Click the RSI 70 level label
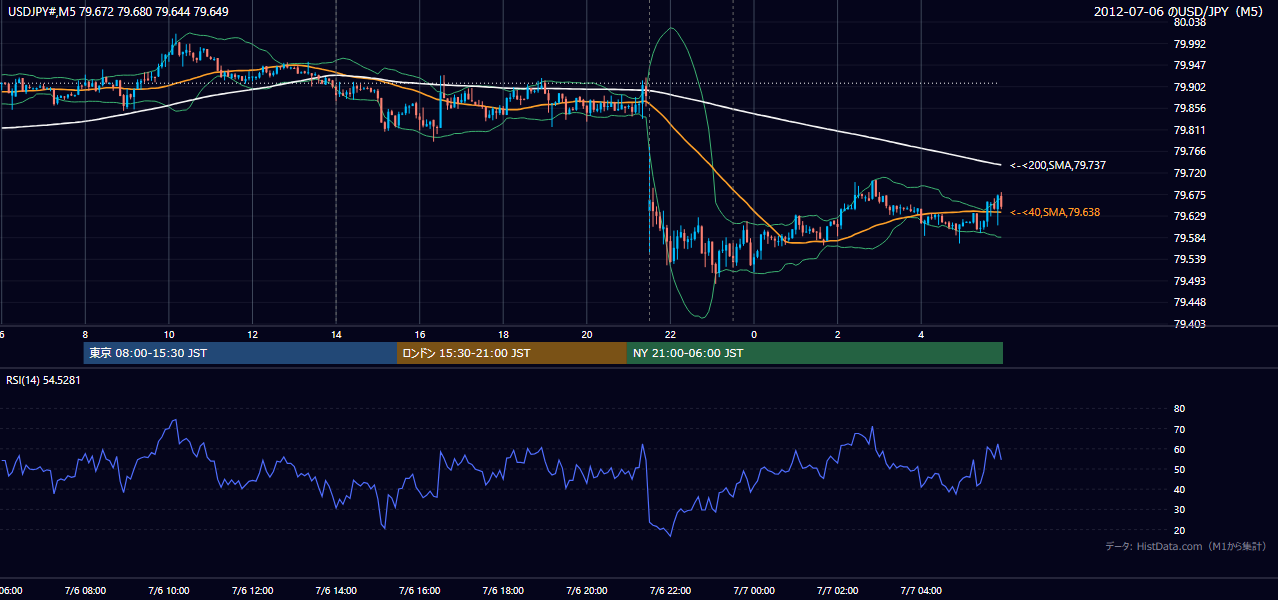The height and width of the screenshot is (600, 1278). [x=1179, y=429]
